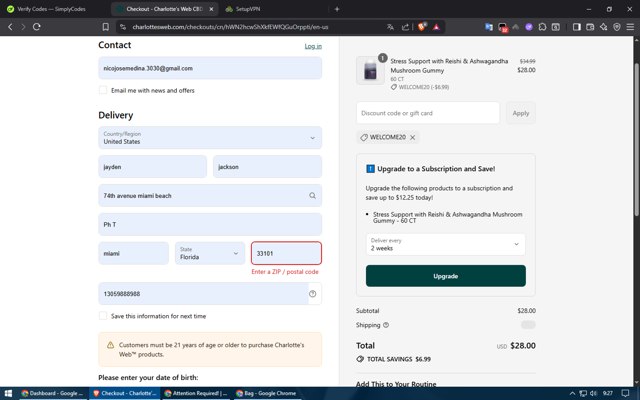Click the 'TOTAL SAVINGS $6.99' text
The height and width of the screenshot is (400, 640).
click(399, 359)
